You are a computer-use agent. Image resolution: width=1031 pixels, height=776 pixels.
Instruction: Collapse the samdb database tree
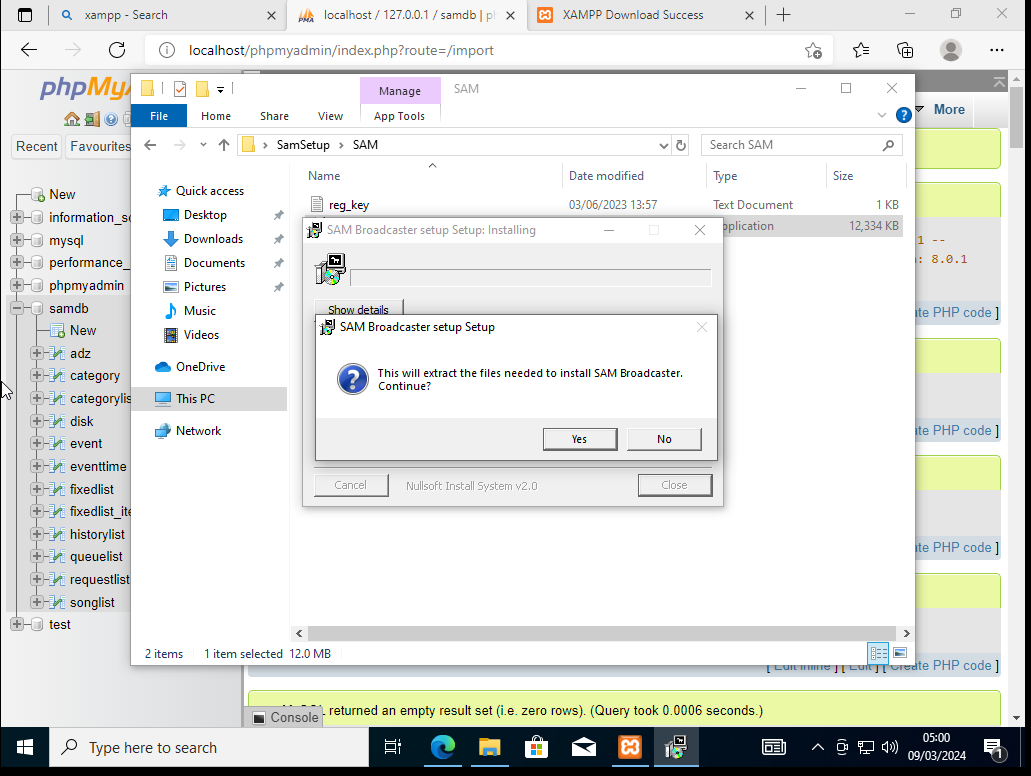point(17,308)
